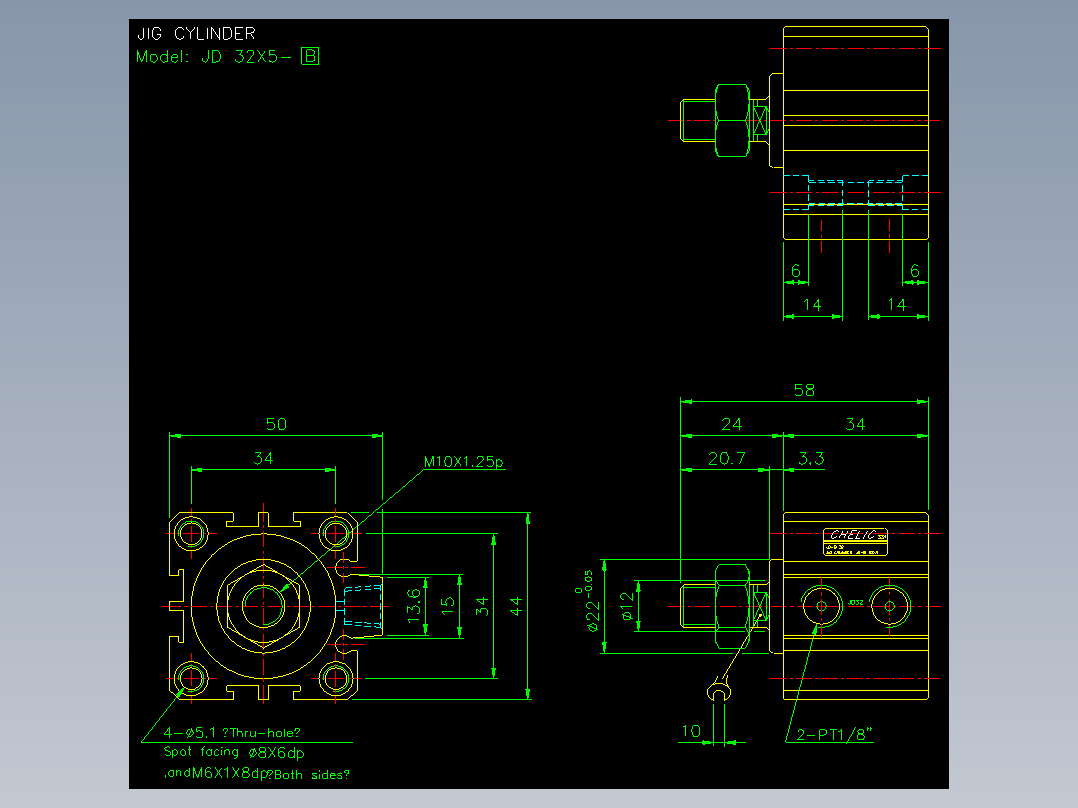Click the 13.6 vertical dimension text
This screenshot has height=808, width=1078.
pos(413,605)
